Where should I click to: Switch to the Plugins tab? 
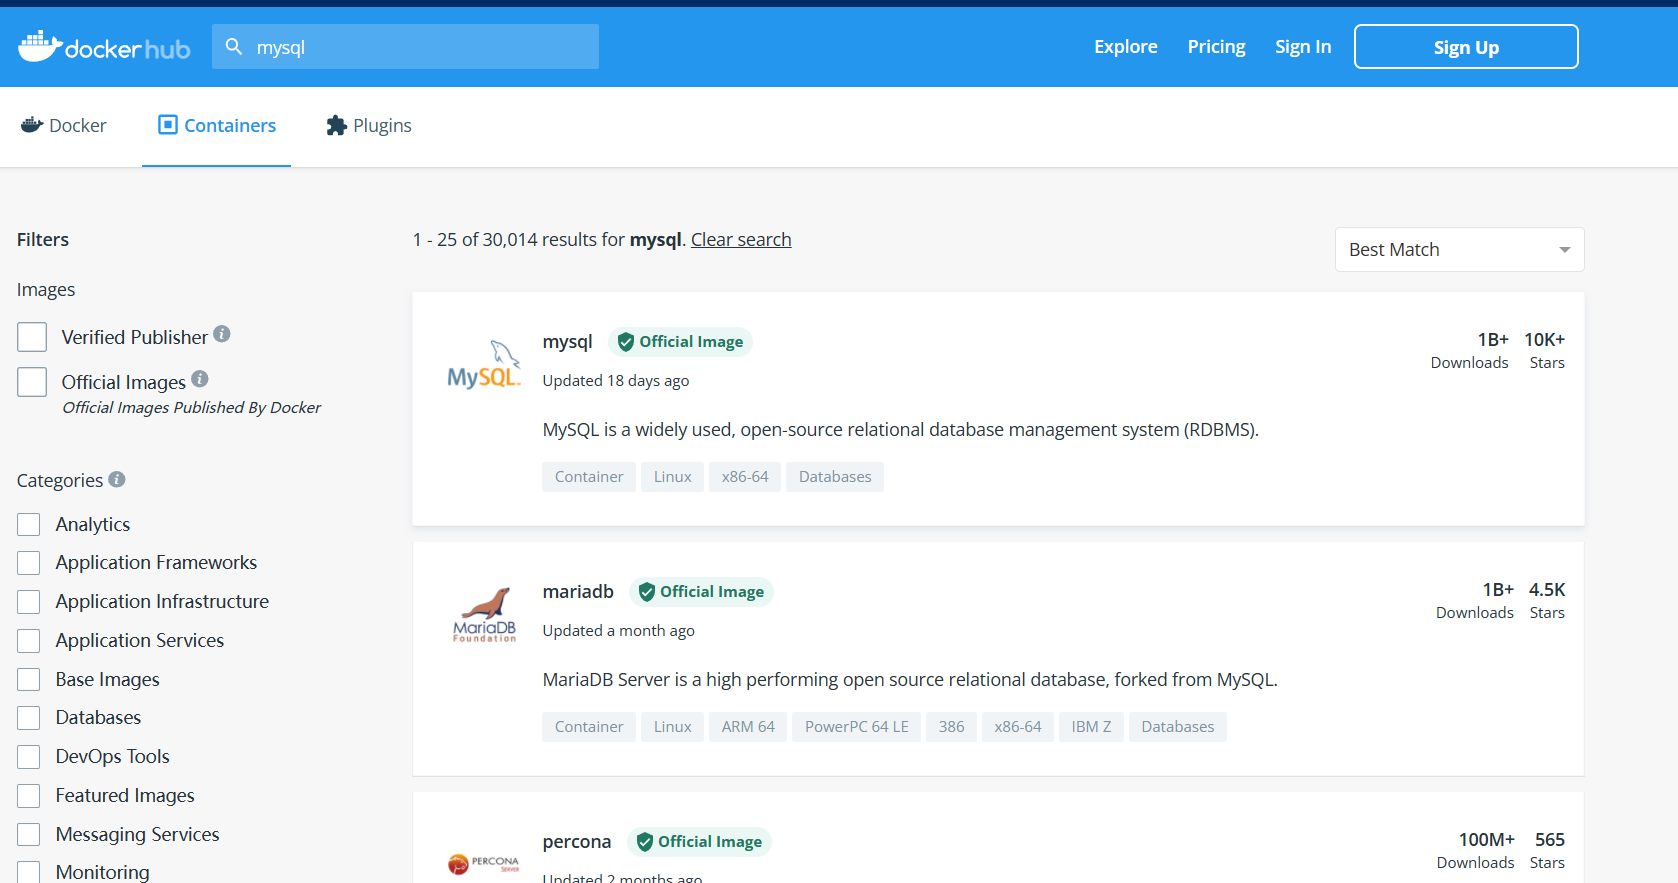tap(369, 126)
